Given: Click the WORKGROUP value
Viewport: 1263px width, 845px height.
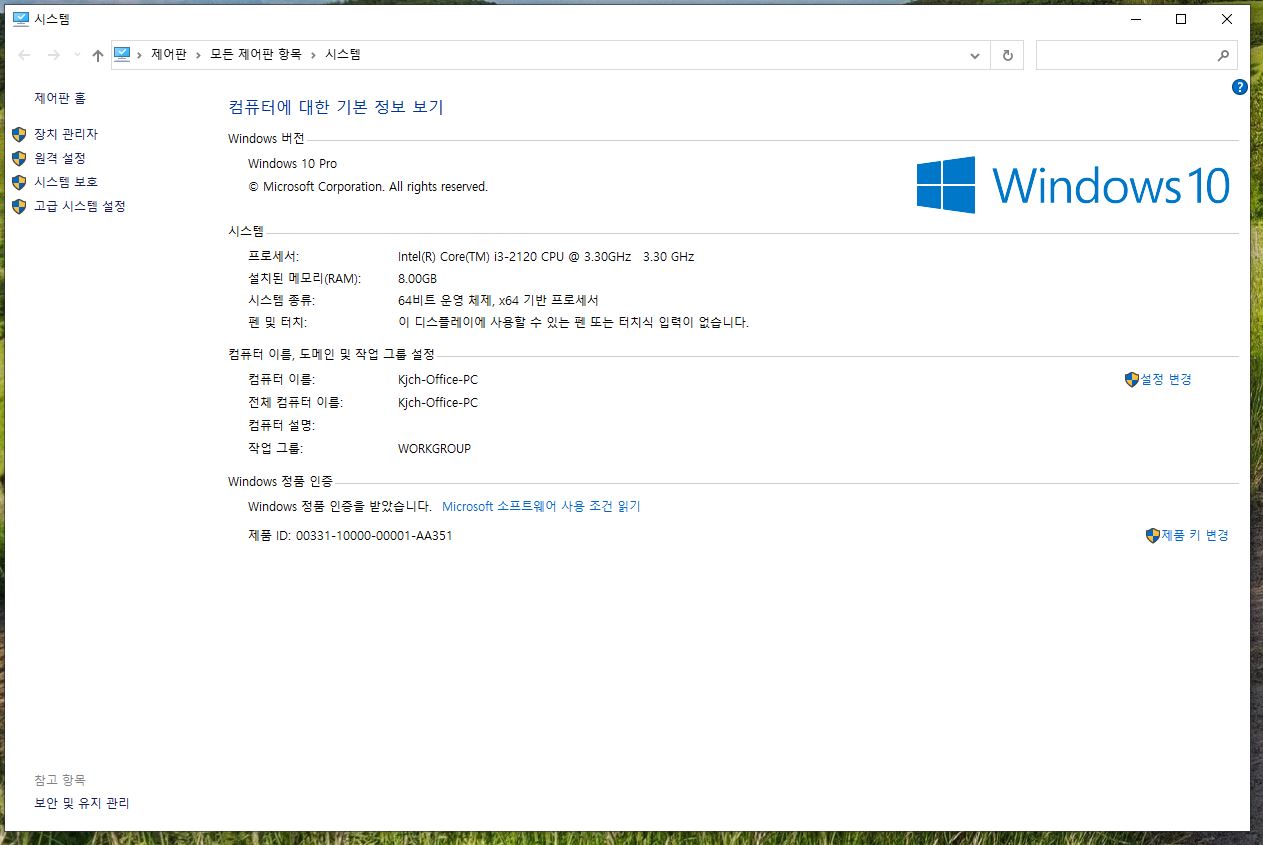Looking at the screenshot, I should tap(434, 449).
